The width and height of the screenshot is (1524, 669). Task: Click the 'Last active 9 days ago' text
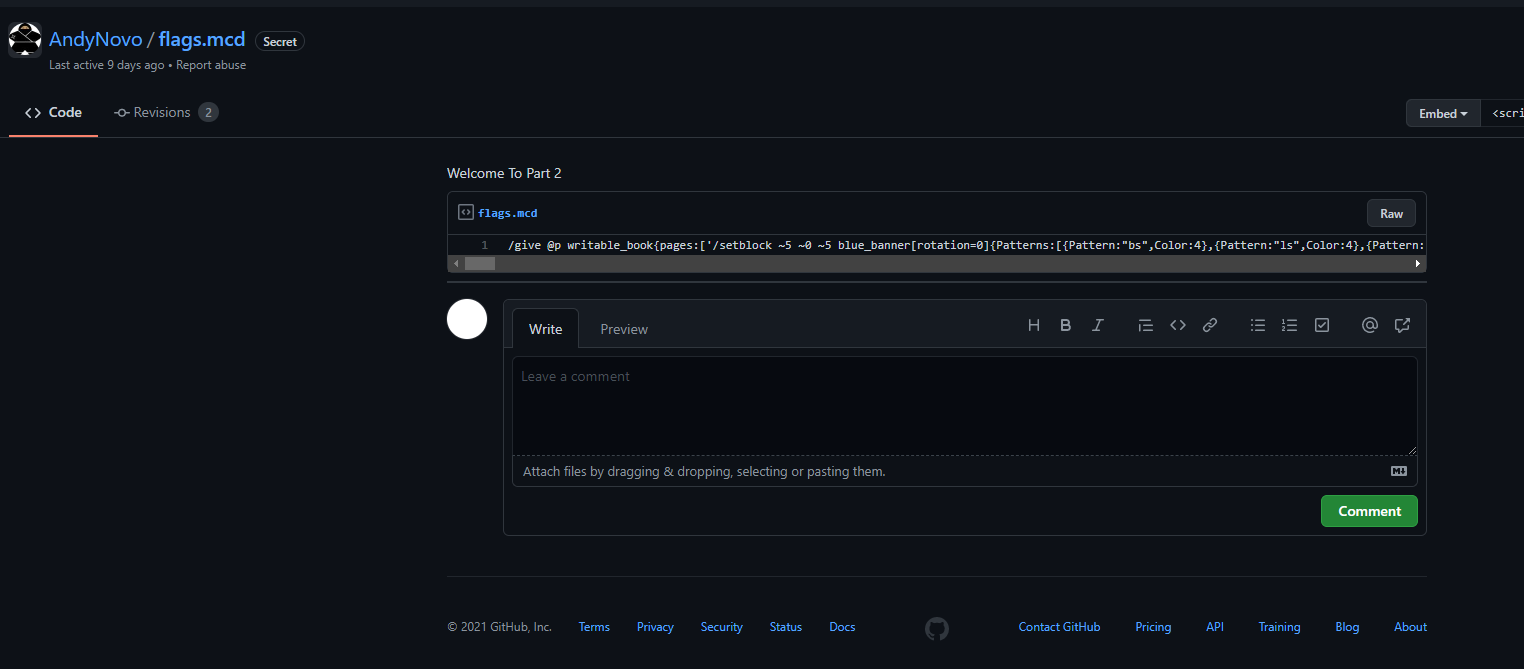(106, 65)
